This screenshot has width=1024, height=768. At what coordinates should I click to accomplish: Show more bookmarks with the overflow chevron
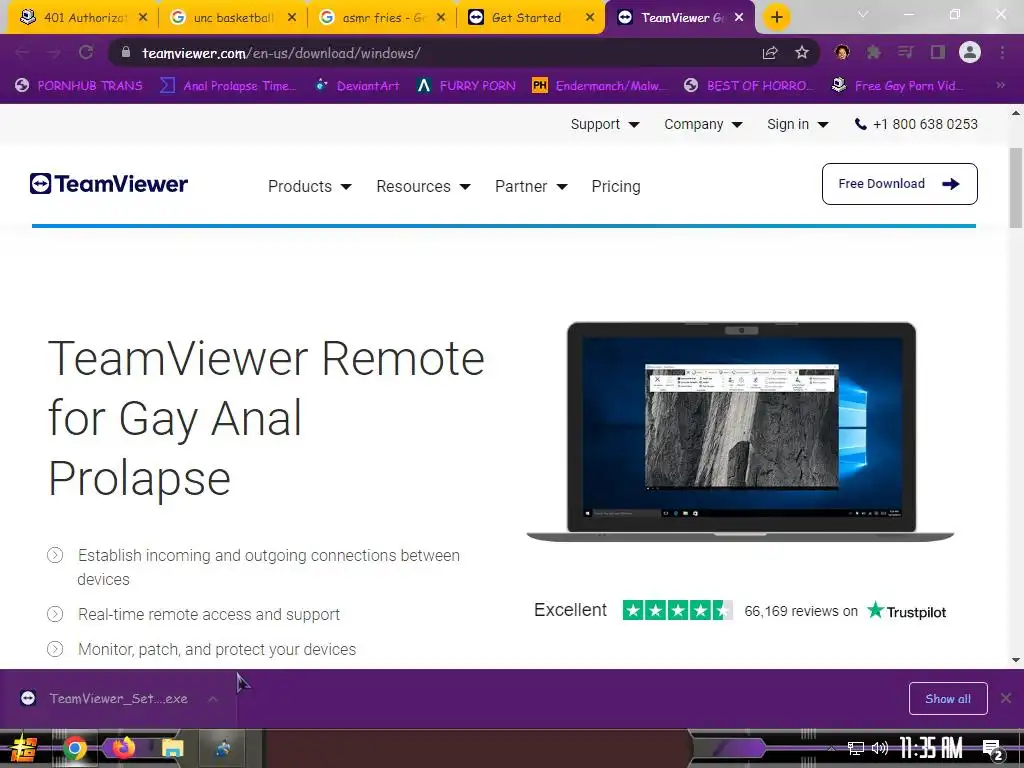coord(1000,85)
